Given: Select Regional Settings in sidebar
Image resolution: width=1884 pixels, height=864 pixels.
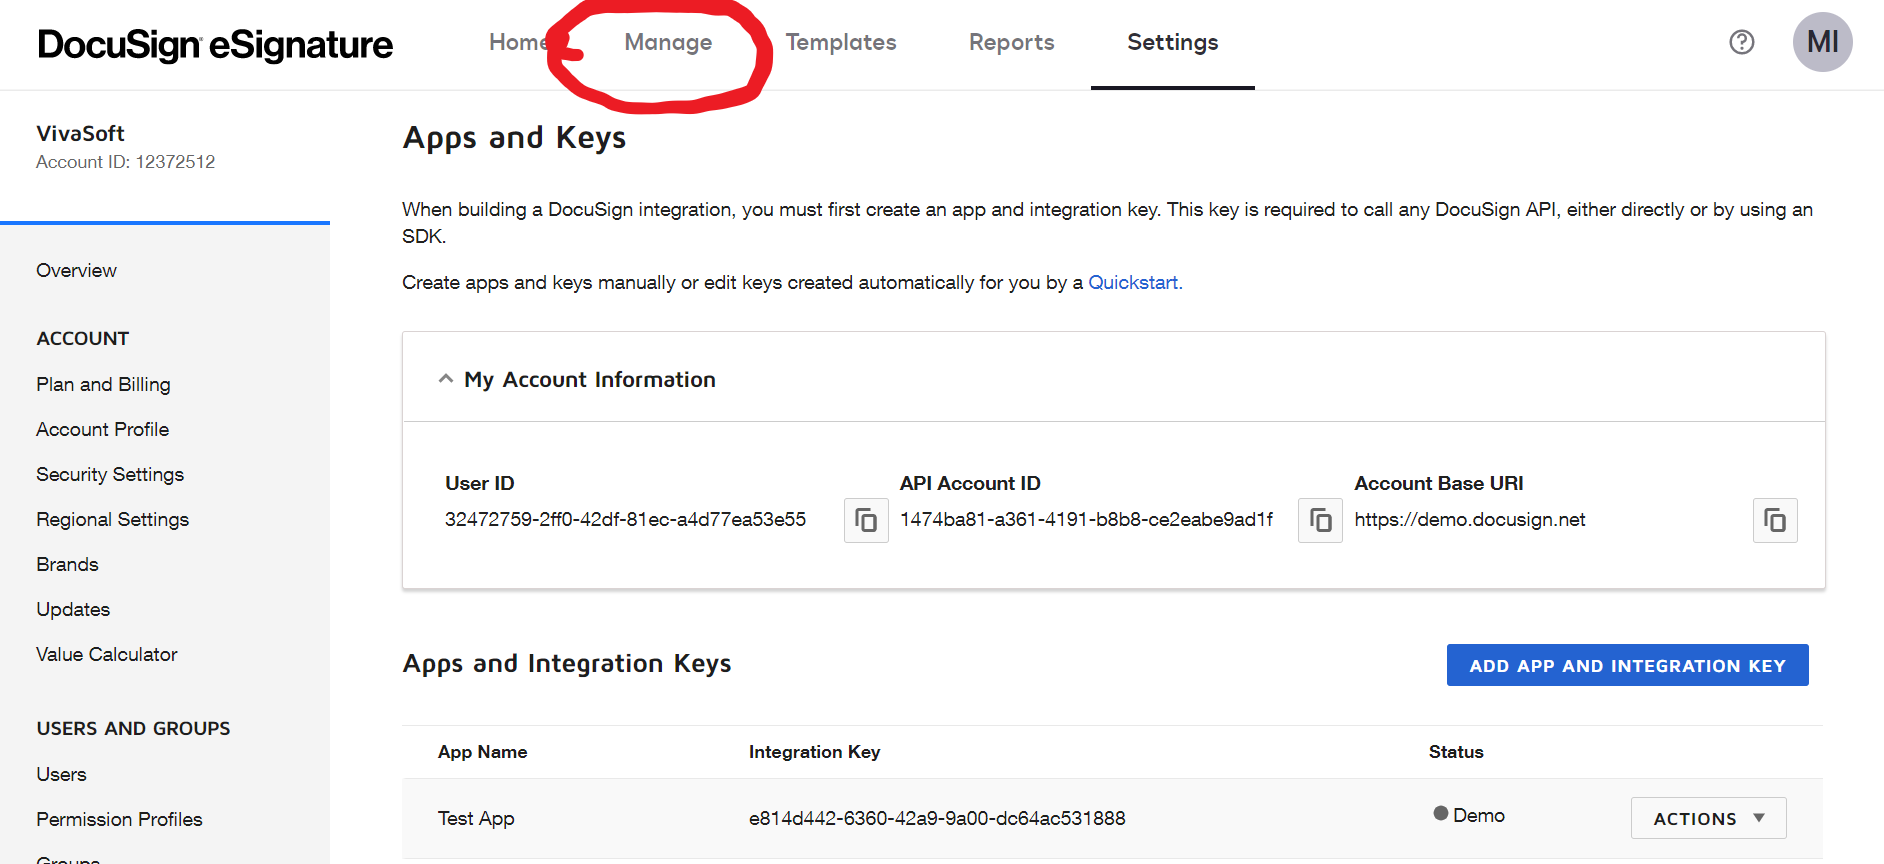Looking at the screenshot, I should click(112, 519).
